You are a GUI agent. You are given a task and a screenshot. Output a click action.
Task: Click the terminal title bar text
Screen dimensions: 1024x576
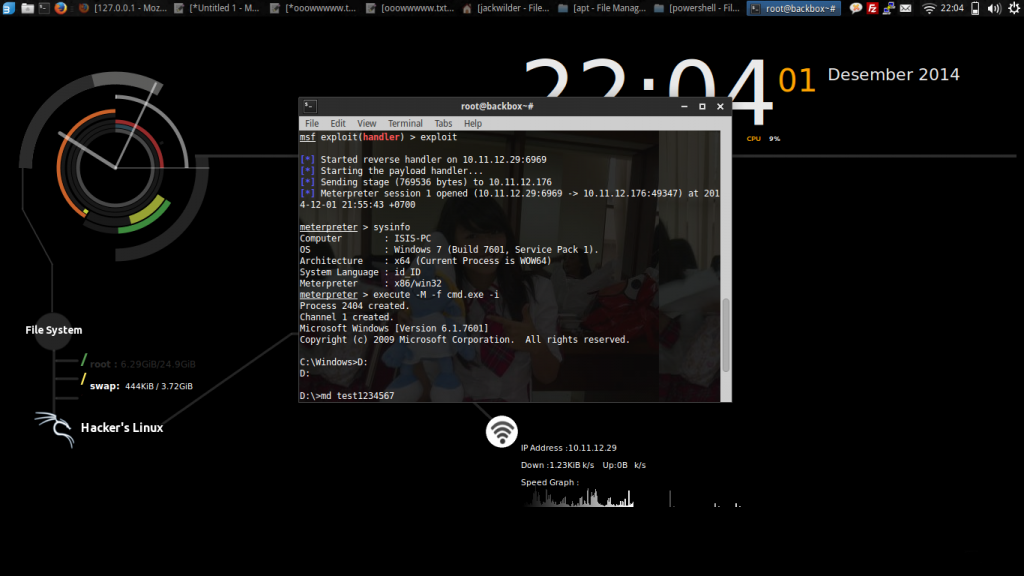497,106
